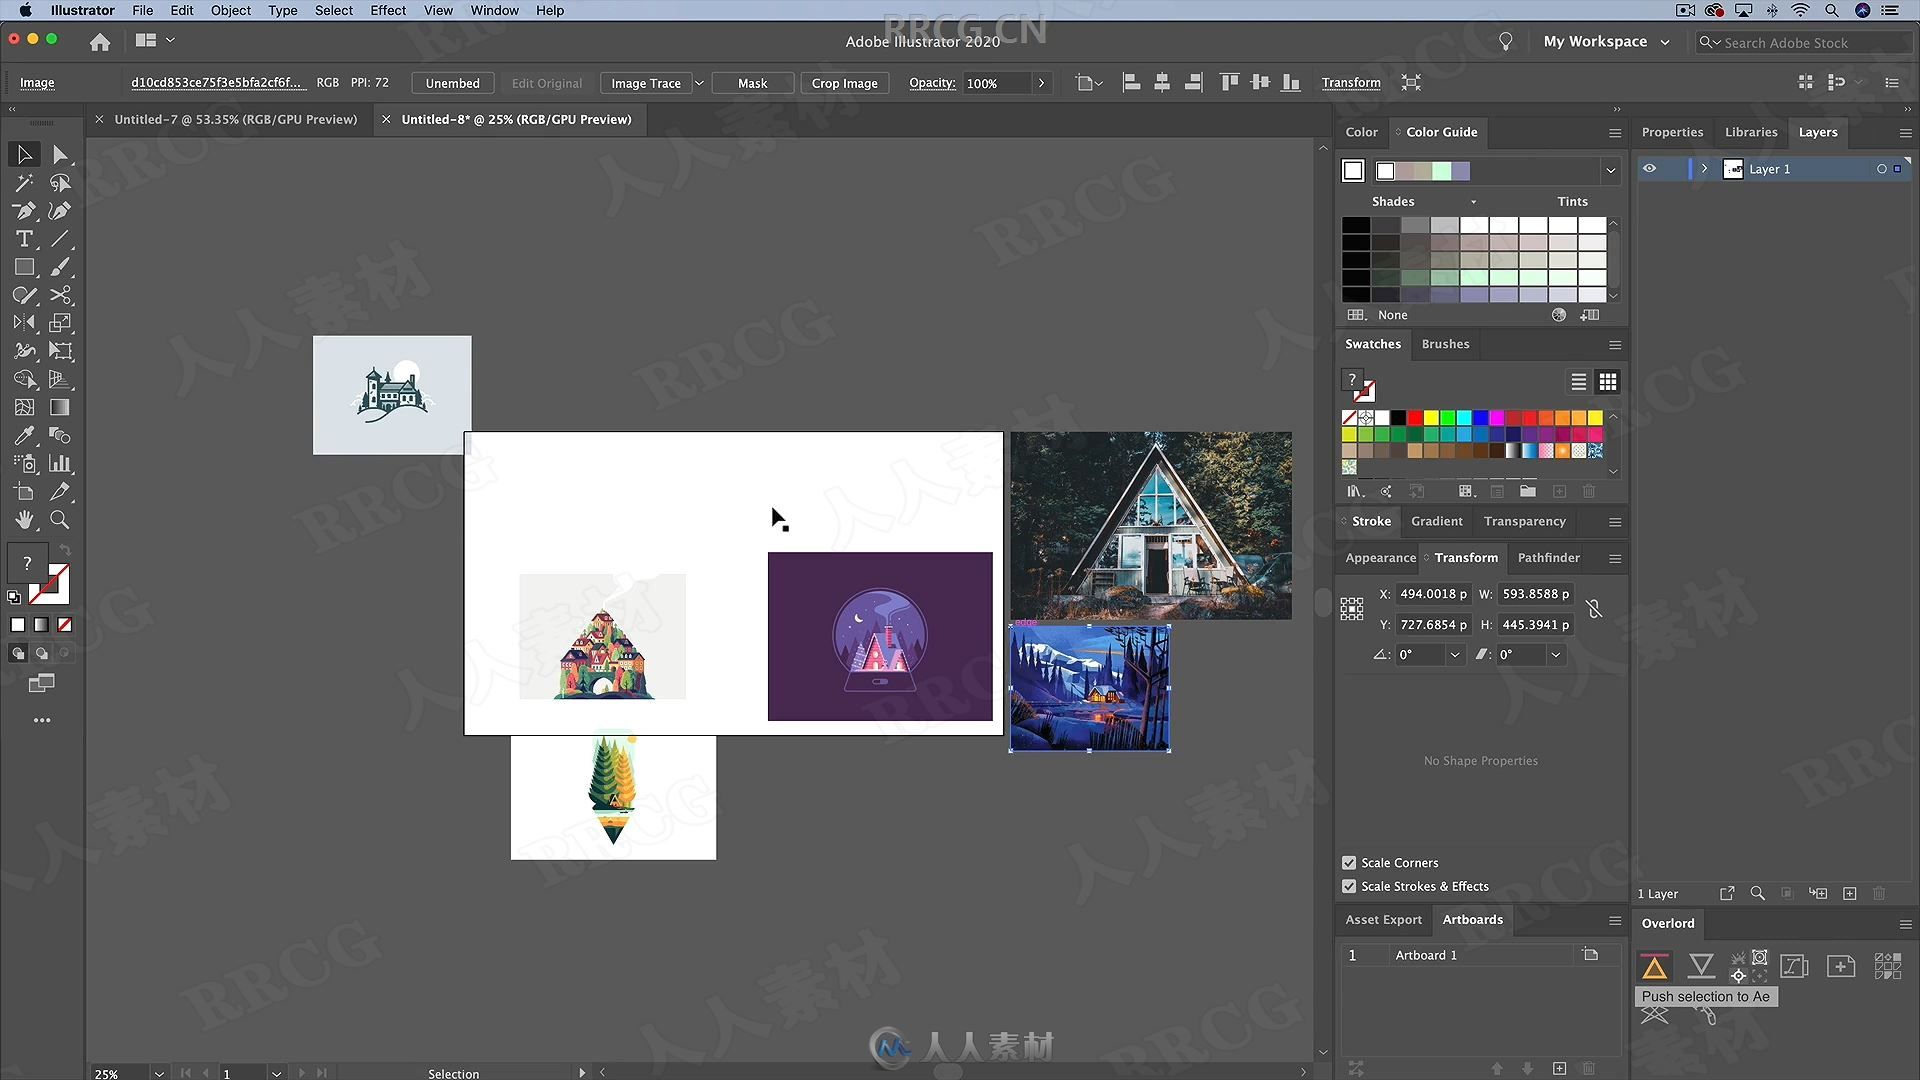
Task: Select the Asset Export panel icon
Action: [x=1381, y=919]
